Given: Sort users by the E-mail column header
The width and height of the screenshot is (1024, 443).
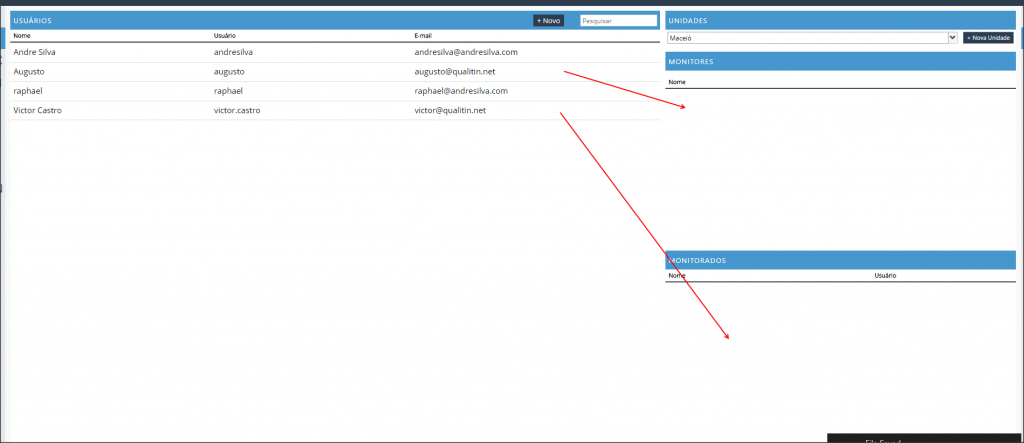Looking at the screenshot, I should pos(425,36).
